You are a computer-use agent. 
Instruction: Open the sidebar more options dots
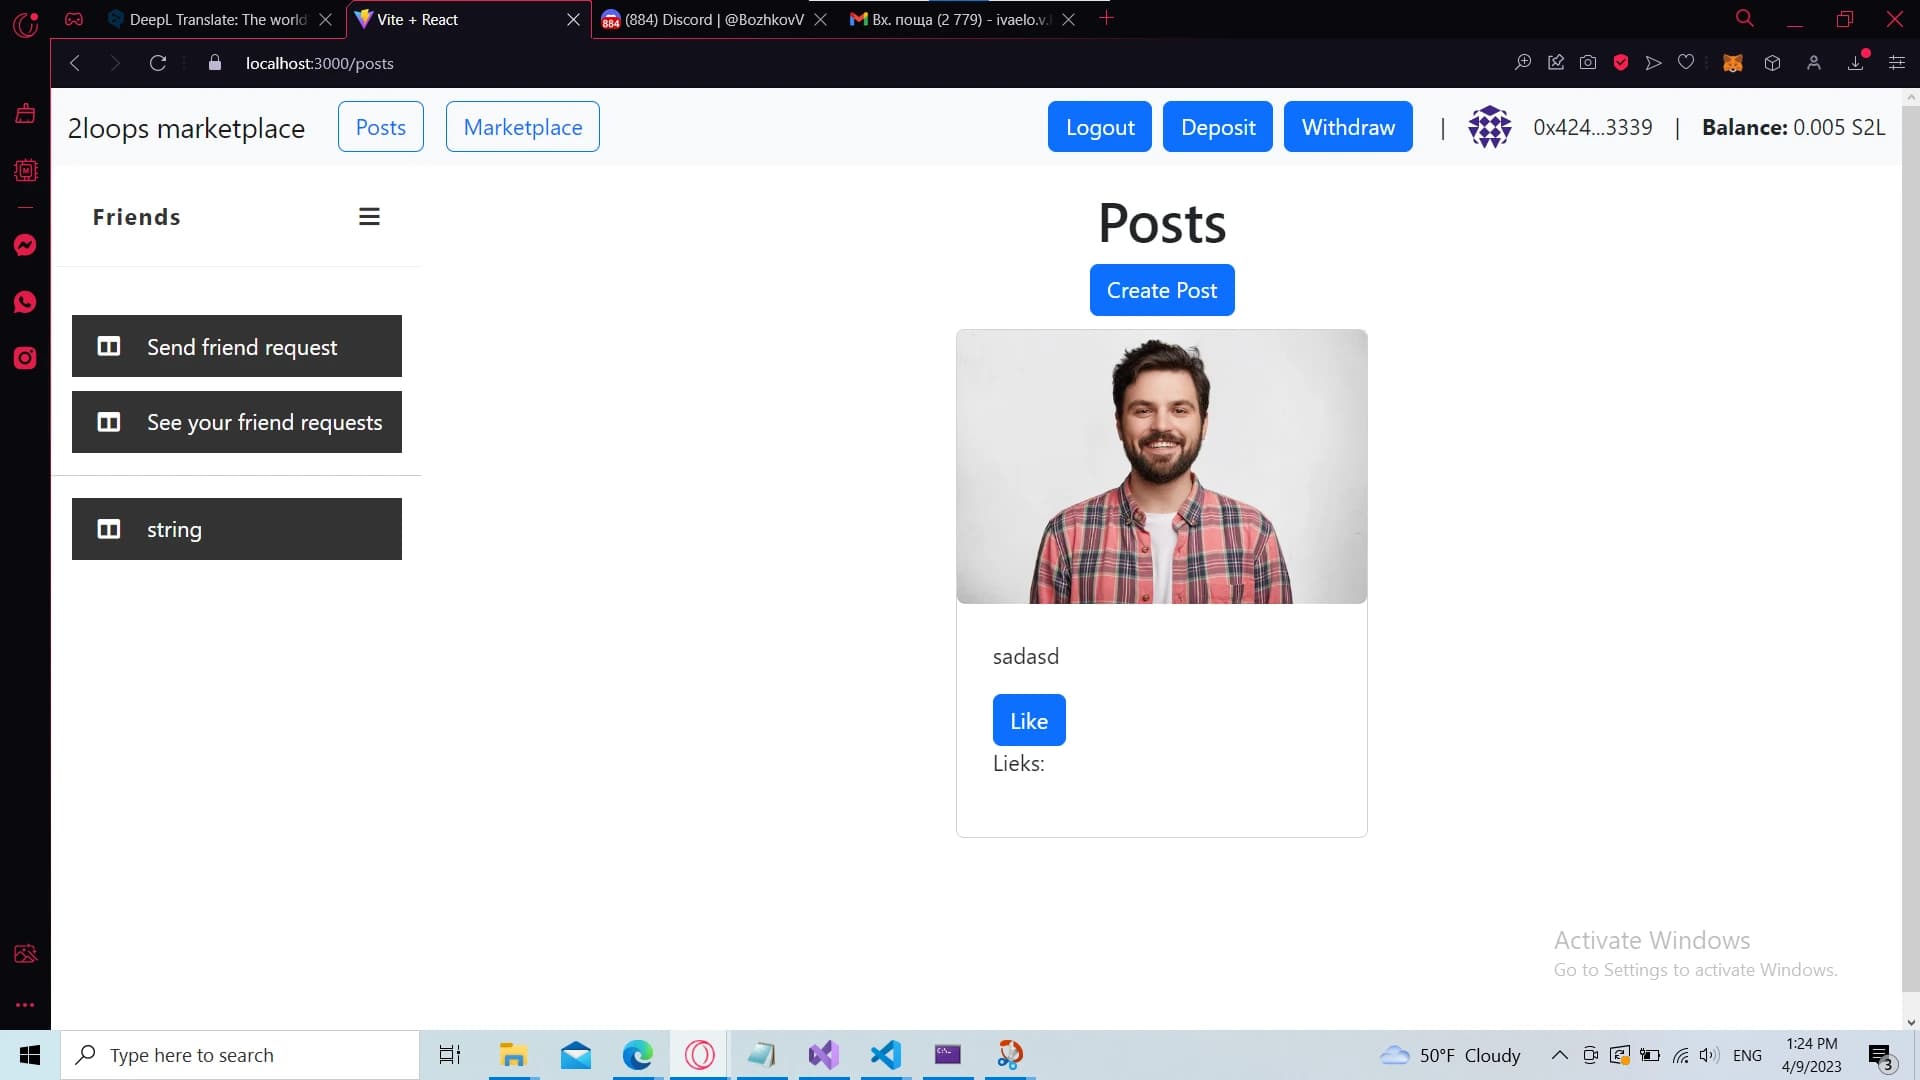pyautogui.click(x=25, y=1005)
